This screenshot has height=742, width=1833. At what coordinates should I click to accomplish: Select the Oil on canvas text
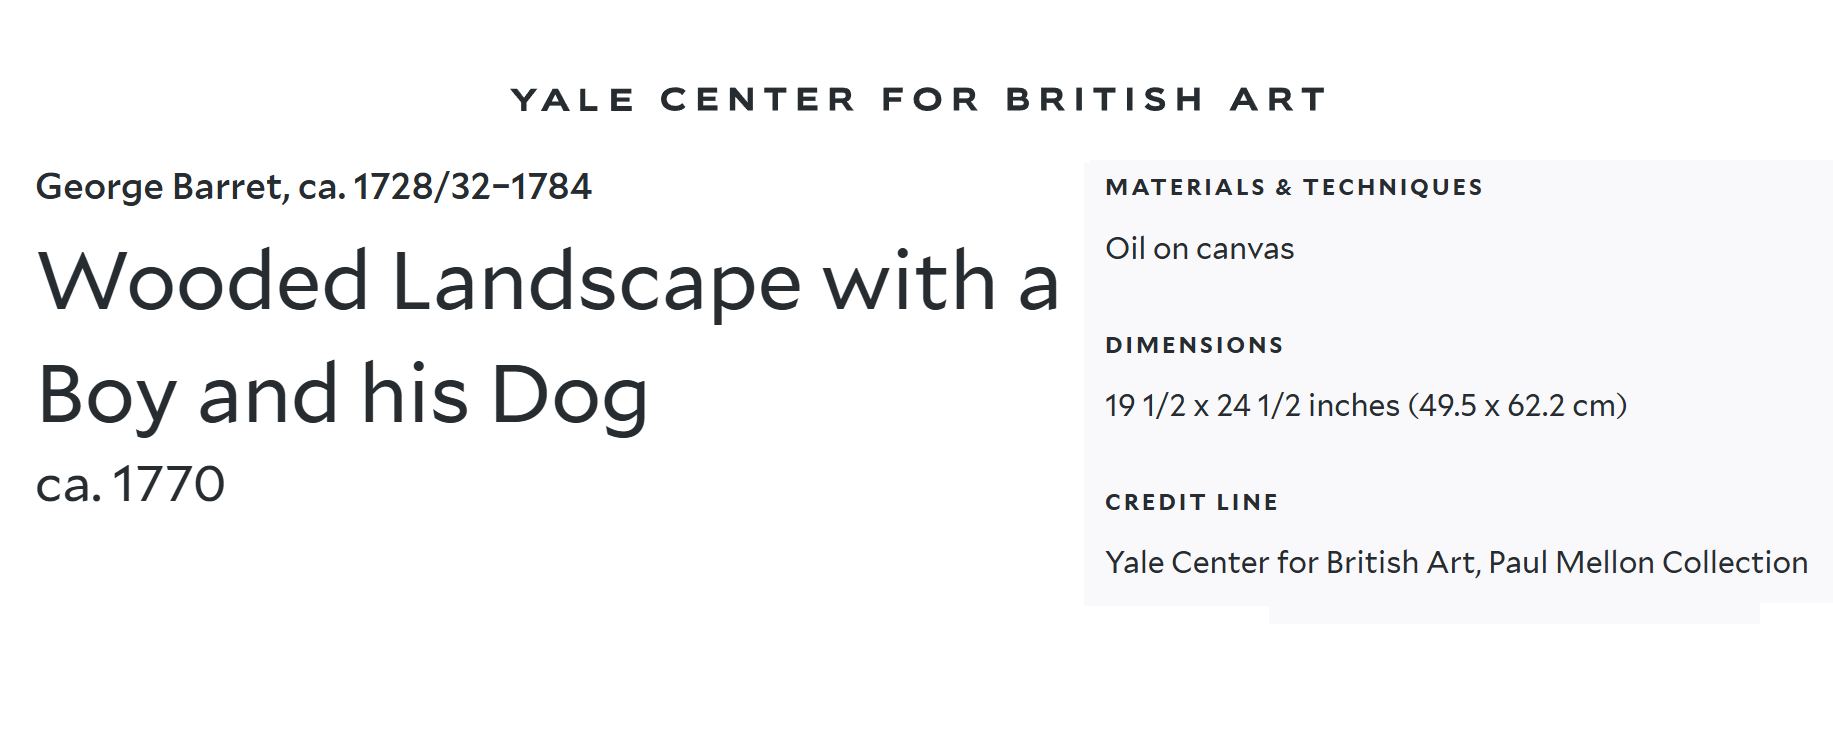coord(1199,249)
